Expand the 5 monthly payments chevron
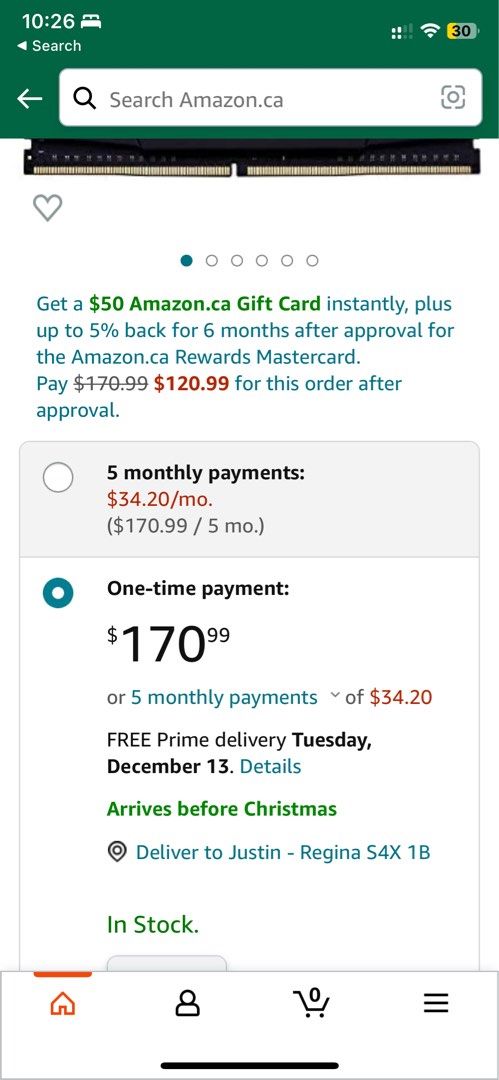499x1080 pixels. point(334,696)
